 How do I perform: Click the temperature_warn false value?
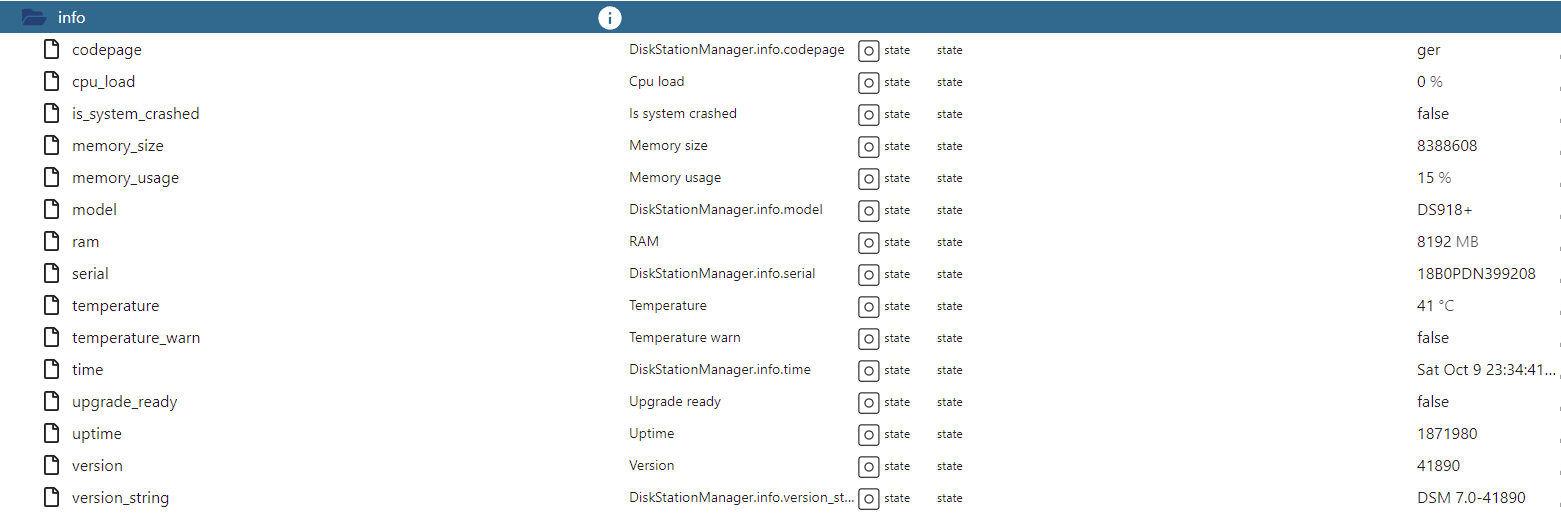coord(1432,338)
